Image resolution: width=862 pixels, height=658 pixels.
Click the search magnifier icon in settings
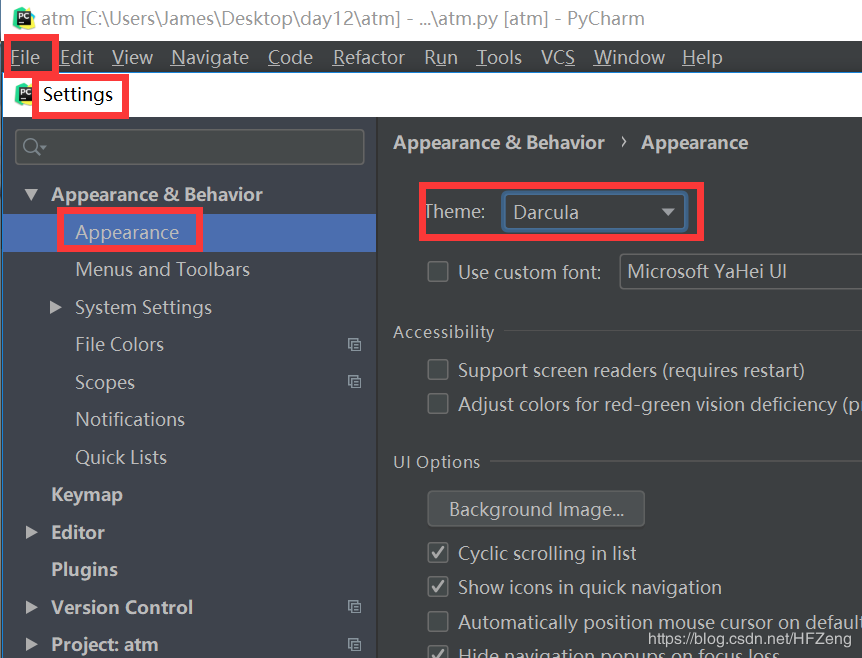pos(32,147)
